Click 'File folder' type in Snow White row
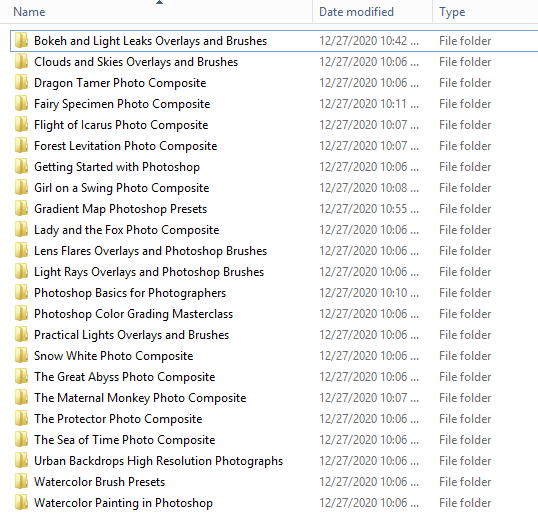This screenshot has width=538, height=526. 465,356
